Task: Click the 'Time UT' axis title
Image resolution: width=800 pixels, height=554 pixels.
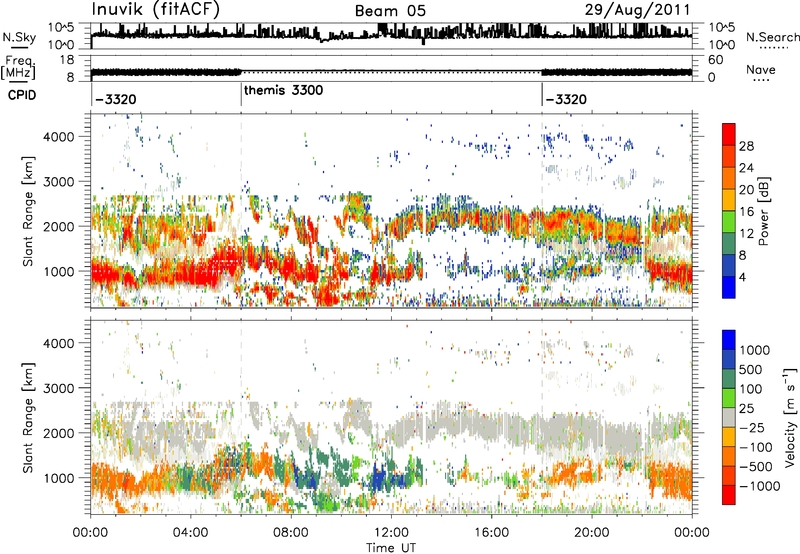Action: tap(391, 548)
